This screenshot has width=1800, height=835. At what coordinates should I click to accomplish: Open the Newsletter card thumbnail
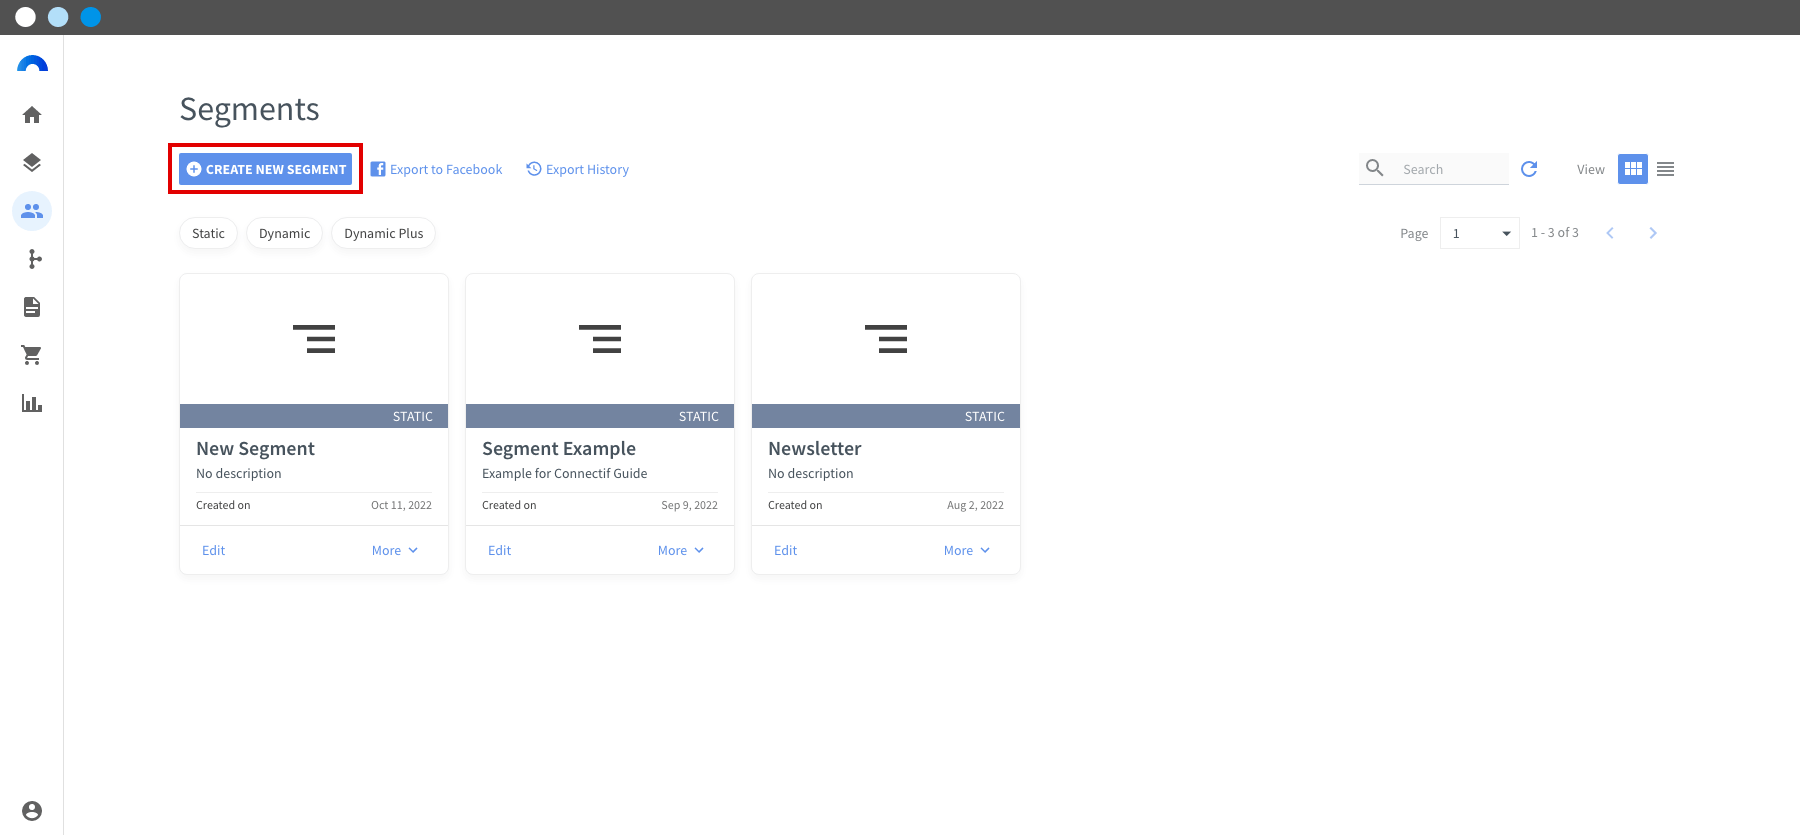tap(886, 339)
